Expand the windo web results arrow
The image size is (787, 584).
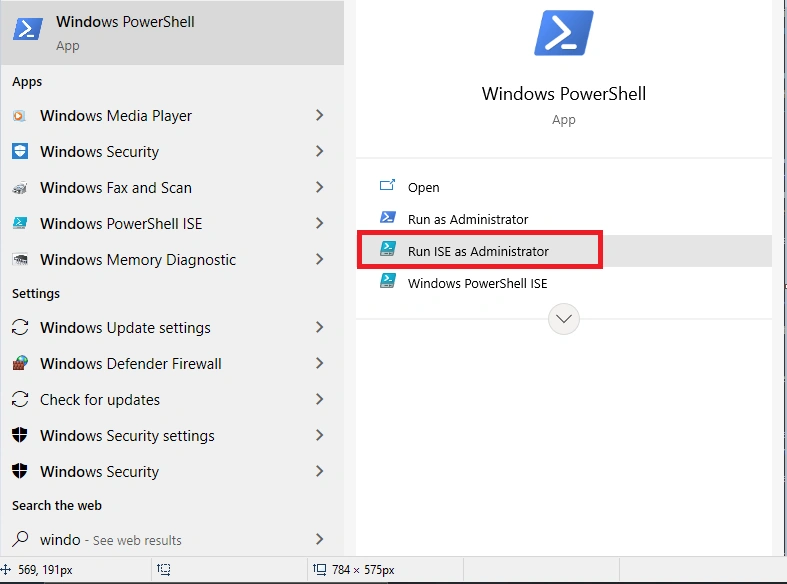(x=320, y=539)
